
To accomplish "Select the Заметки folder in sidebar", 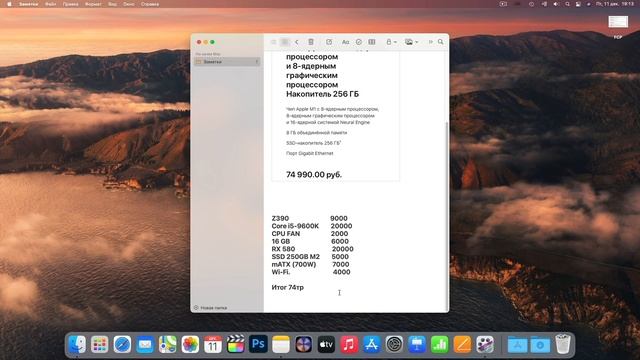I will tap(227, 62).
